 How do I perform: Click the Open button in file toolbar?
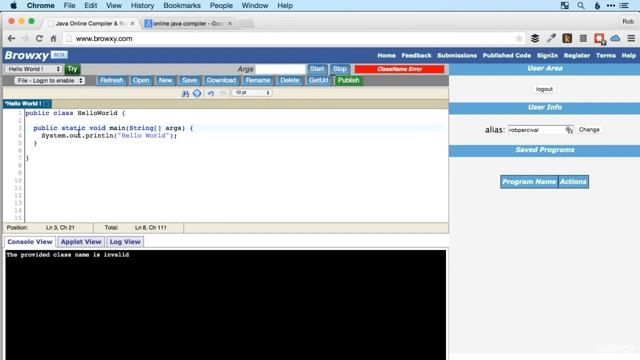(x=141, y=80)
